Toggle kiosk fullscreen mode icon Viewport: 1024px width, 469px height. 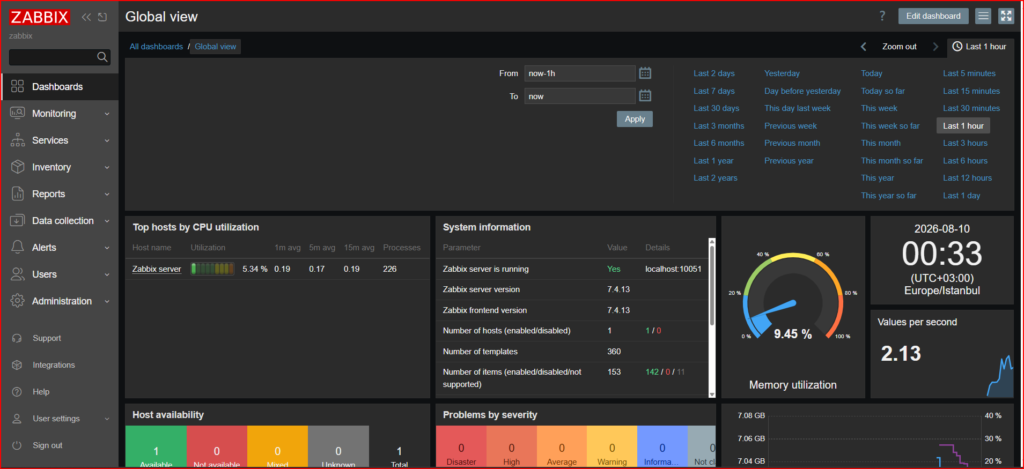pos(1005,16)
